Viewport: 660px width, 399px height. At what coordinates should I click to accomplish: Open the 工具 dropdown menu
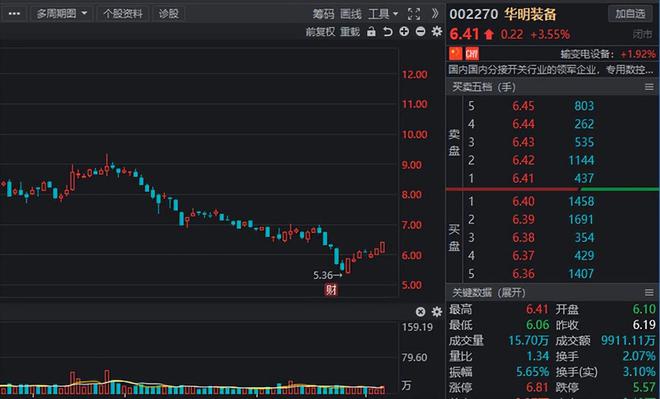click(x=383, y=14)
